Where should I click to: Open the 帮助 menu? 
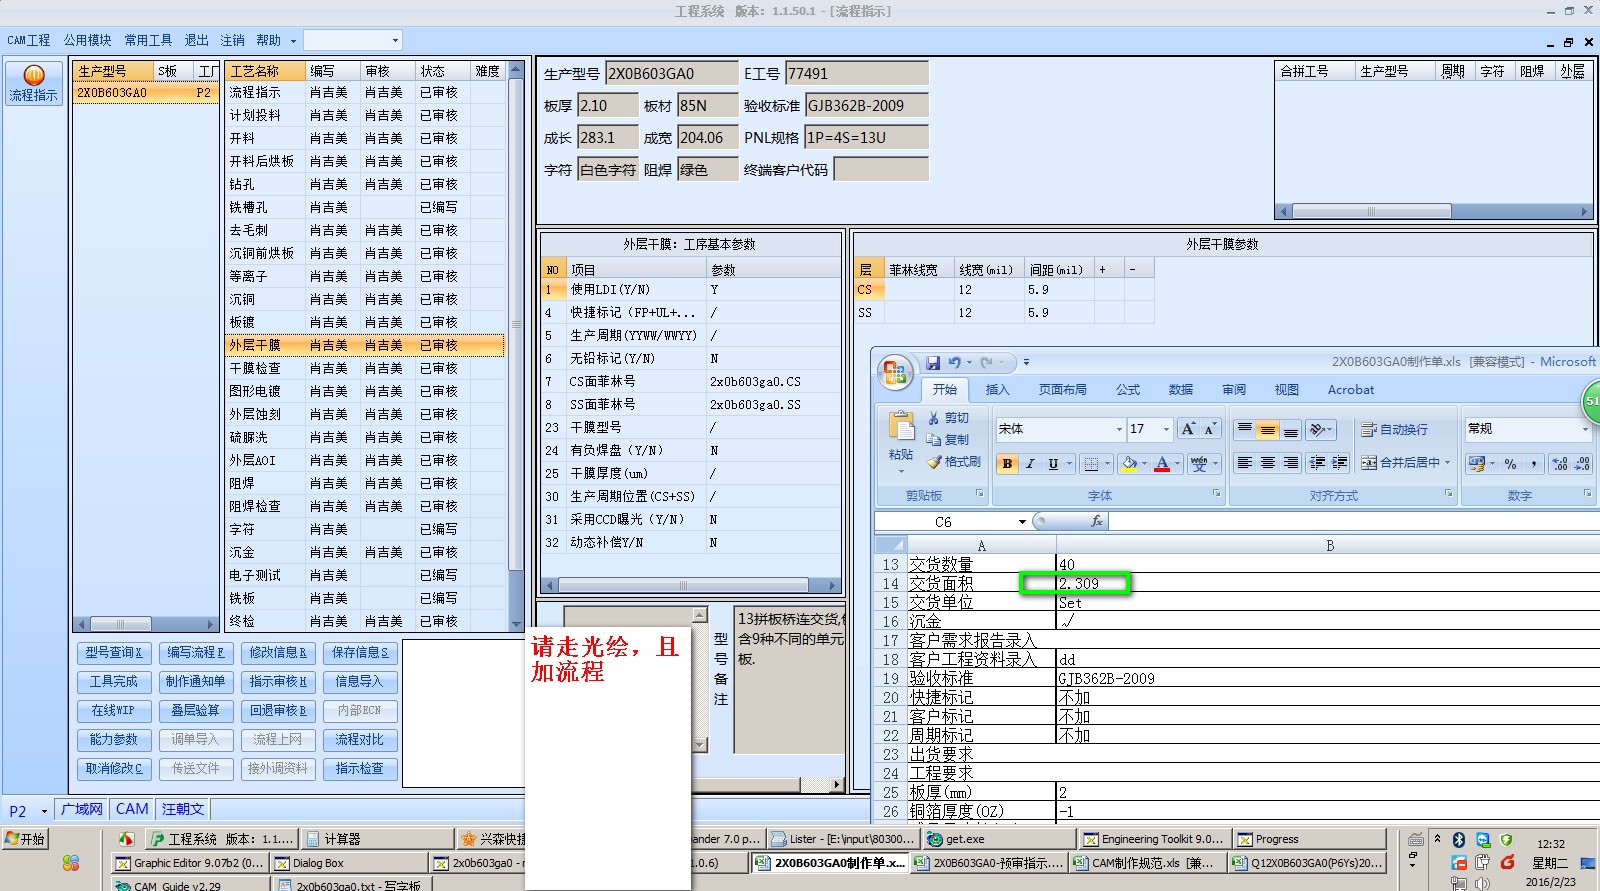[268, 40]
